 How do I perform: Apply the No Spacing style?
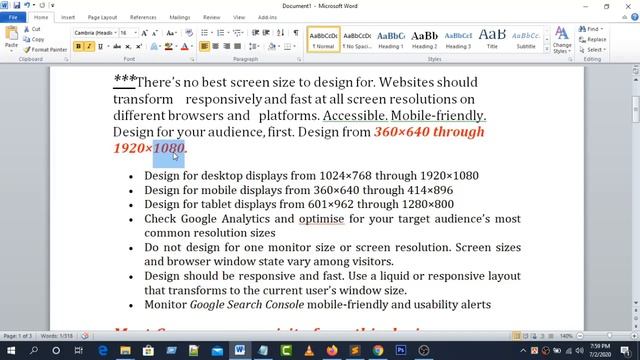(357, 40)
